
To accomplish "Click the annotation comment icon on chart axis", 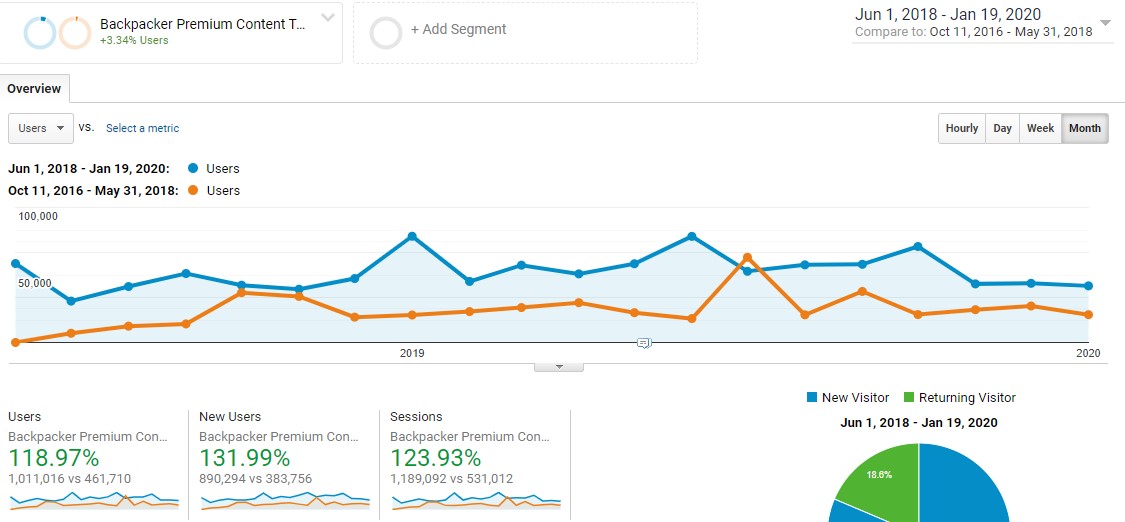I will (x=644, y=343).
